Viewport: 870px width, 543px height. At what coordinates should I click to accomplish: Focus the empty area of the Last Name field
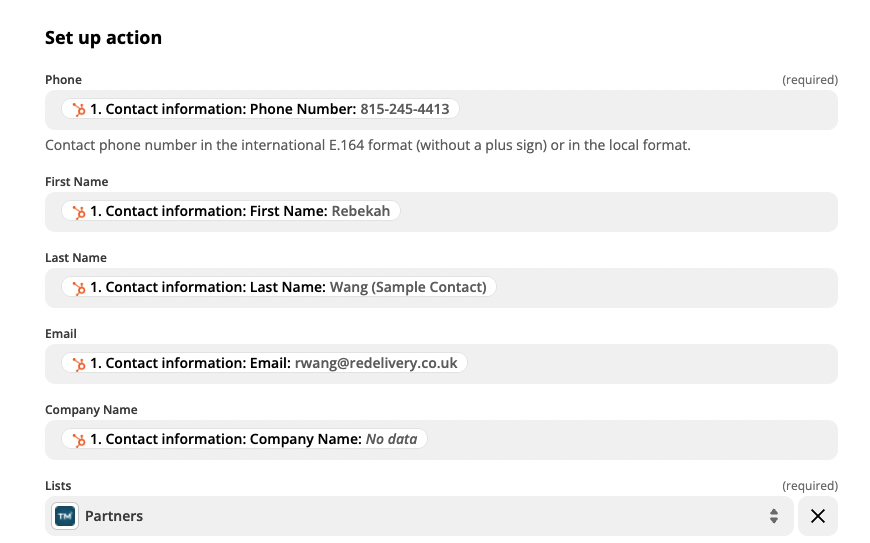[x=666, y=288]
